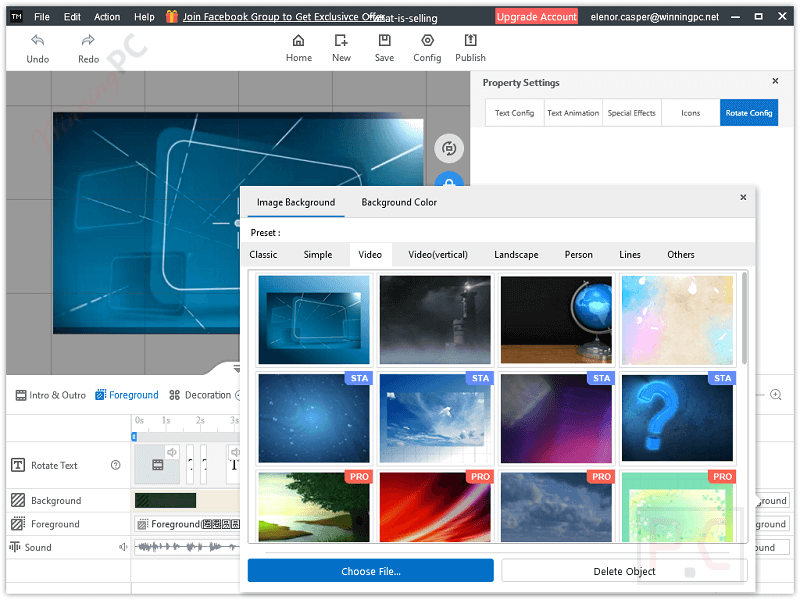Click the background thumbnails vertical scrollbar
800x600 pixels.
point(744,318)
